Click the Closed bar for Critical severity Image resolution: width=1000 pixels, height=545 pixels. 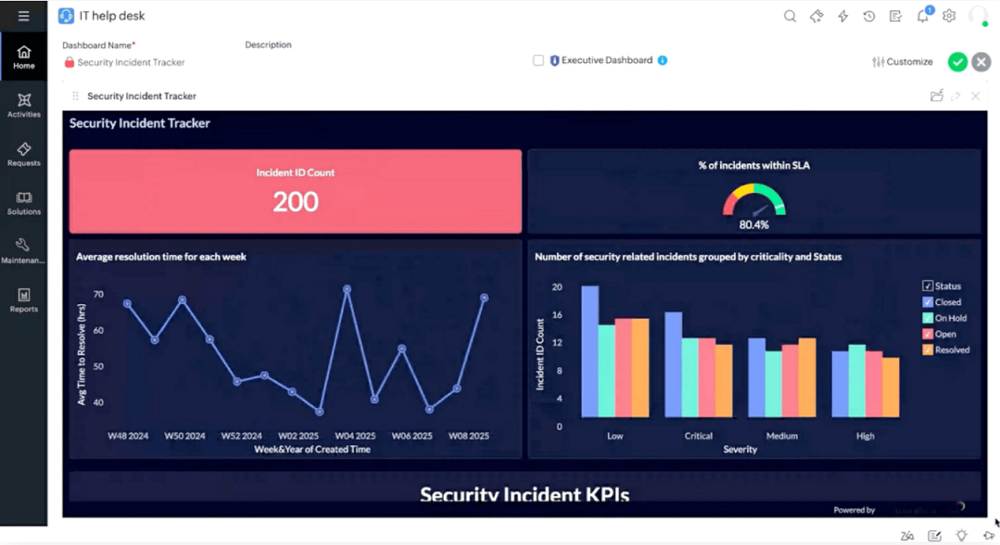tap(673, 365)
